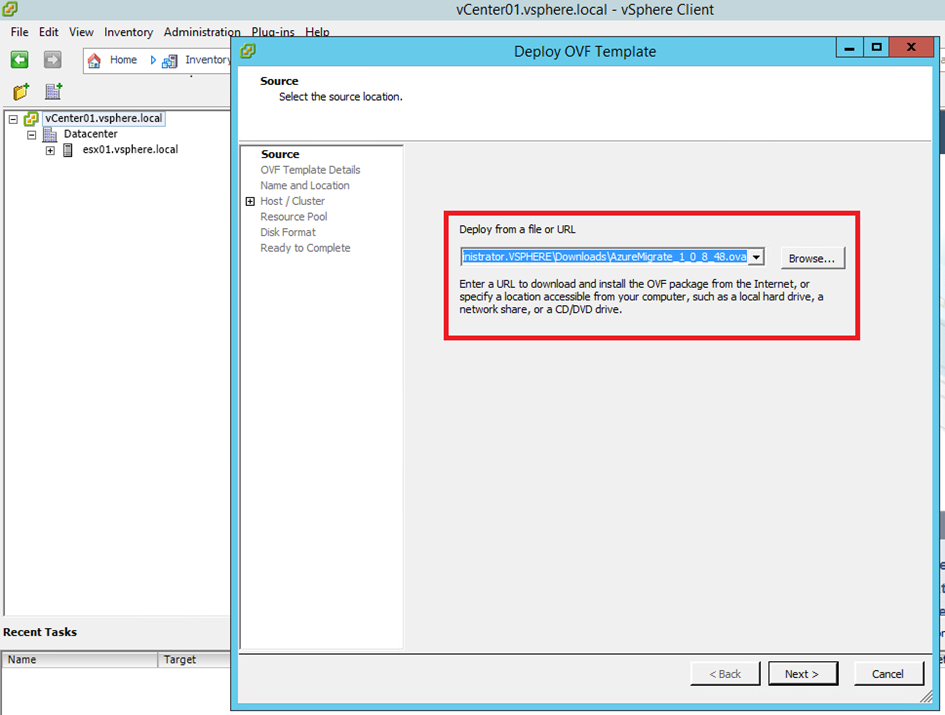
Task: Click the Next > button
Action: (802, 674)
